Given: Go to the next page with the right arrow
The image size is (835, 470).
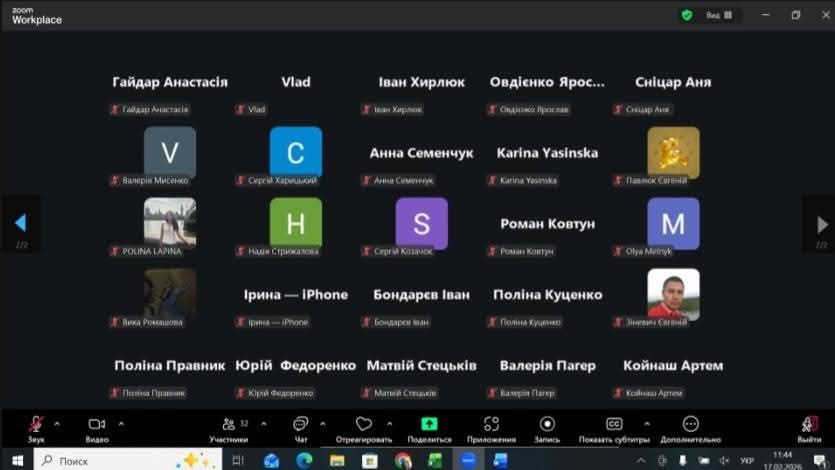Looking at the screenshot, I should 822,224.
